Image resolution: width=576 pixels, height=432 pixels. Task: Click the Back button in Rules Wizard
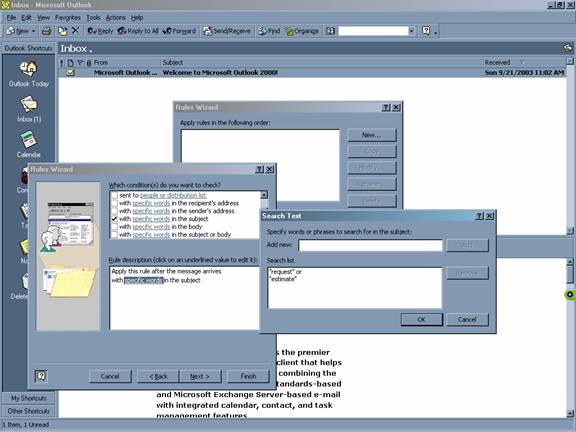pyautogui.click(x=158, y=376)
